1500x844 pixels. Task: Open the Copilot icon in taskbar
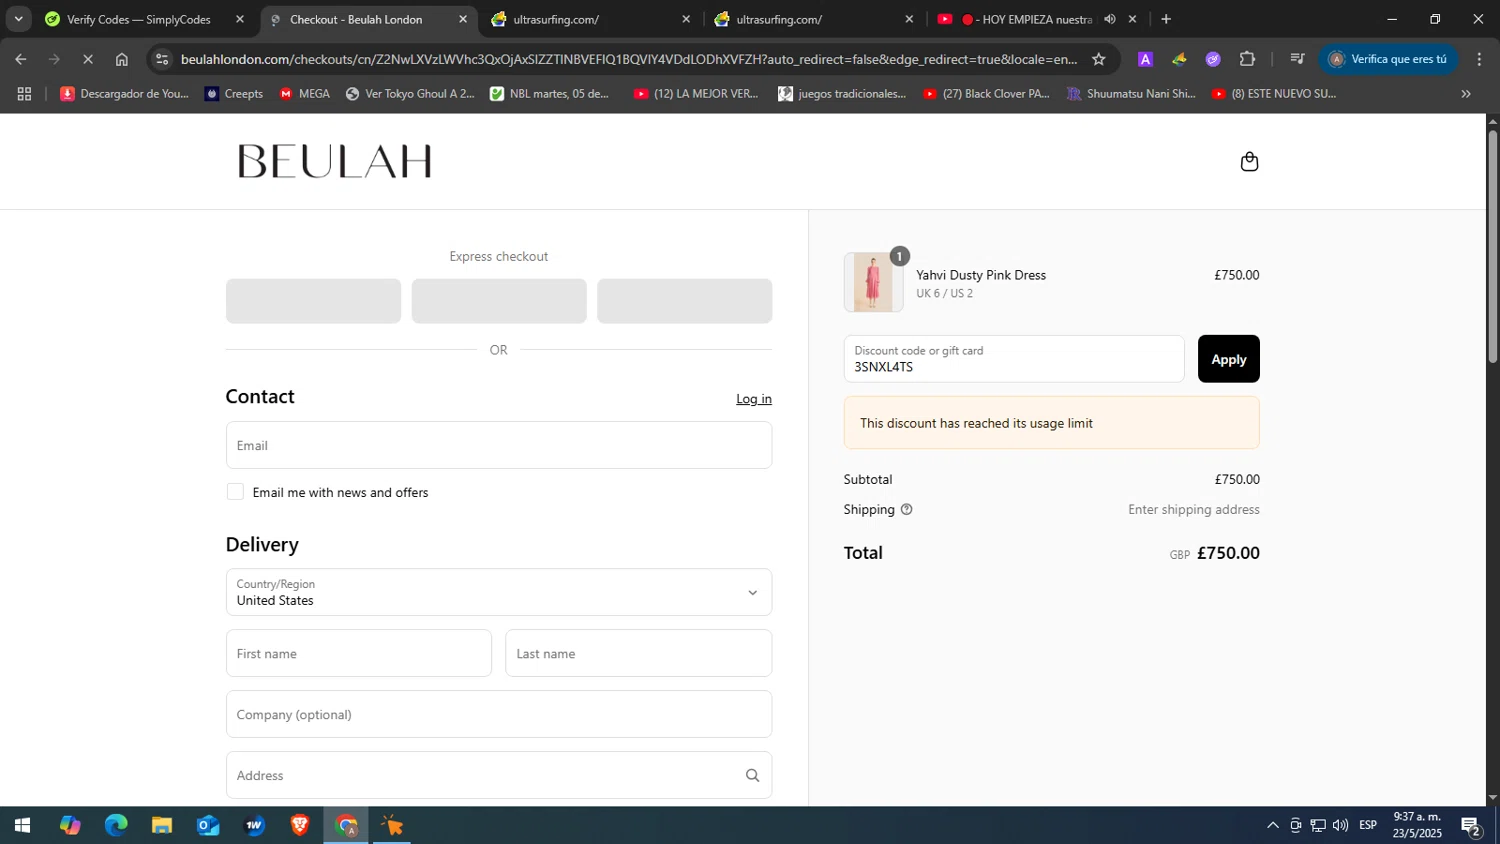point(70,826)
